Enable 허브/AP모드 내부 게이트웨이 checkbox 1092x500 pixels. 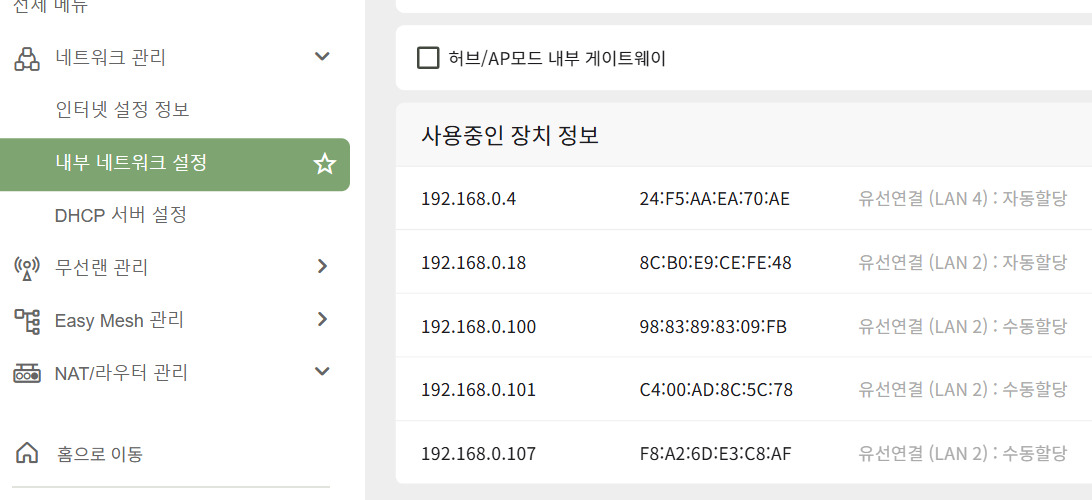pos(428,58)
